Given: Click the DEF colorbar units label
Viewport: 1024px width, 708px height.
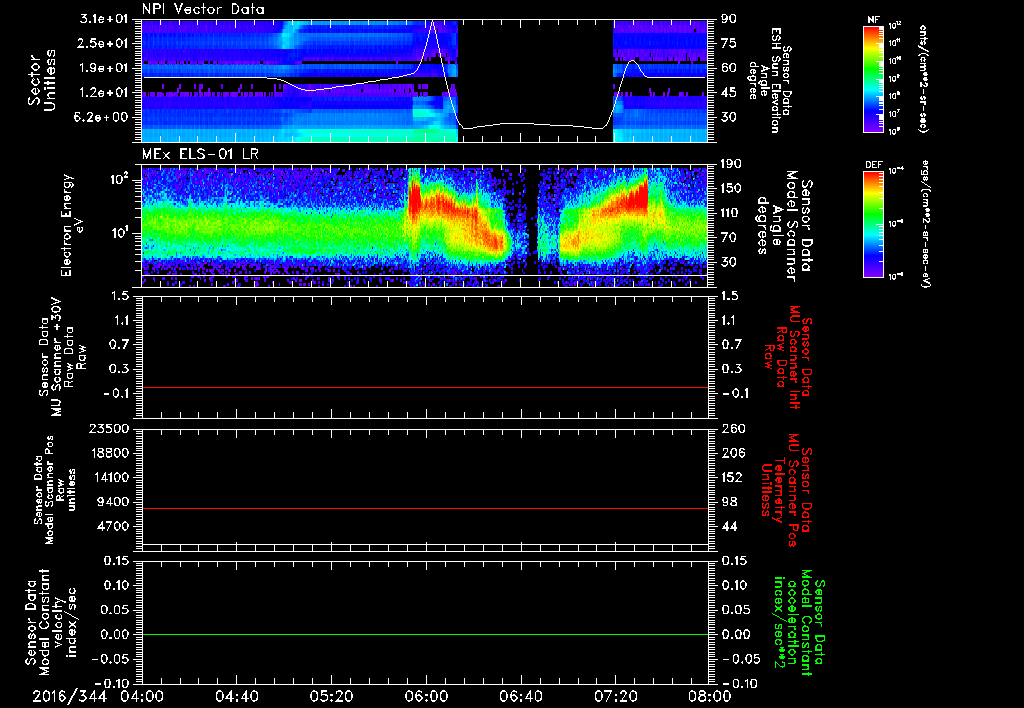Looking at the screenshot, I should point(925,224).
